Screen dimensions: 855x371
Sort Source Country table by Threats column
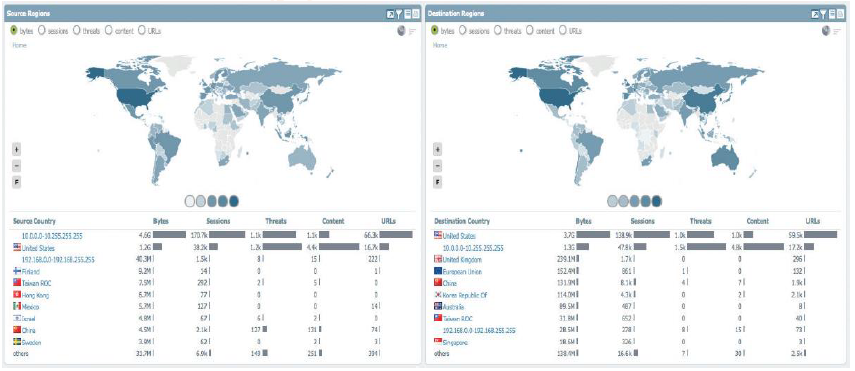click(276, 221)
